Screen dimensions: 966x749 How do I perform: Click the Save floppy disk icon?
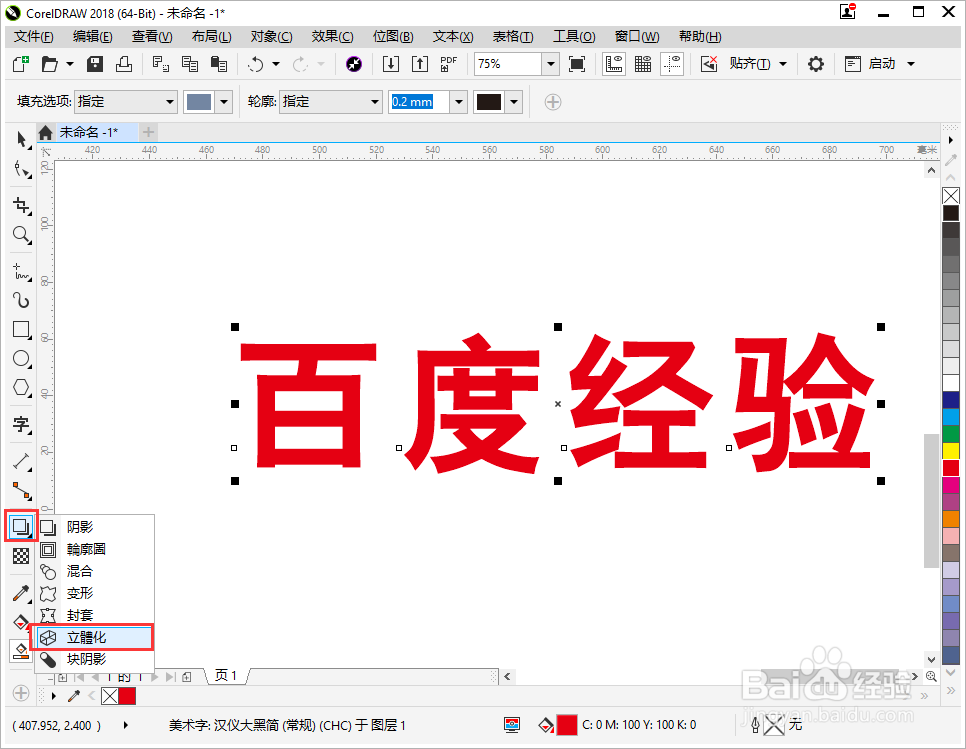tap(95, 63)
